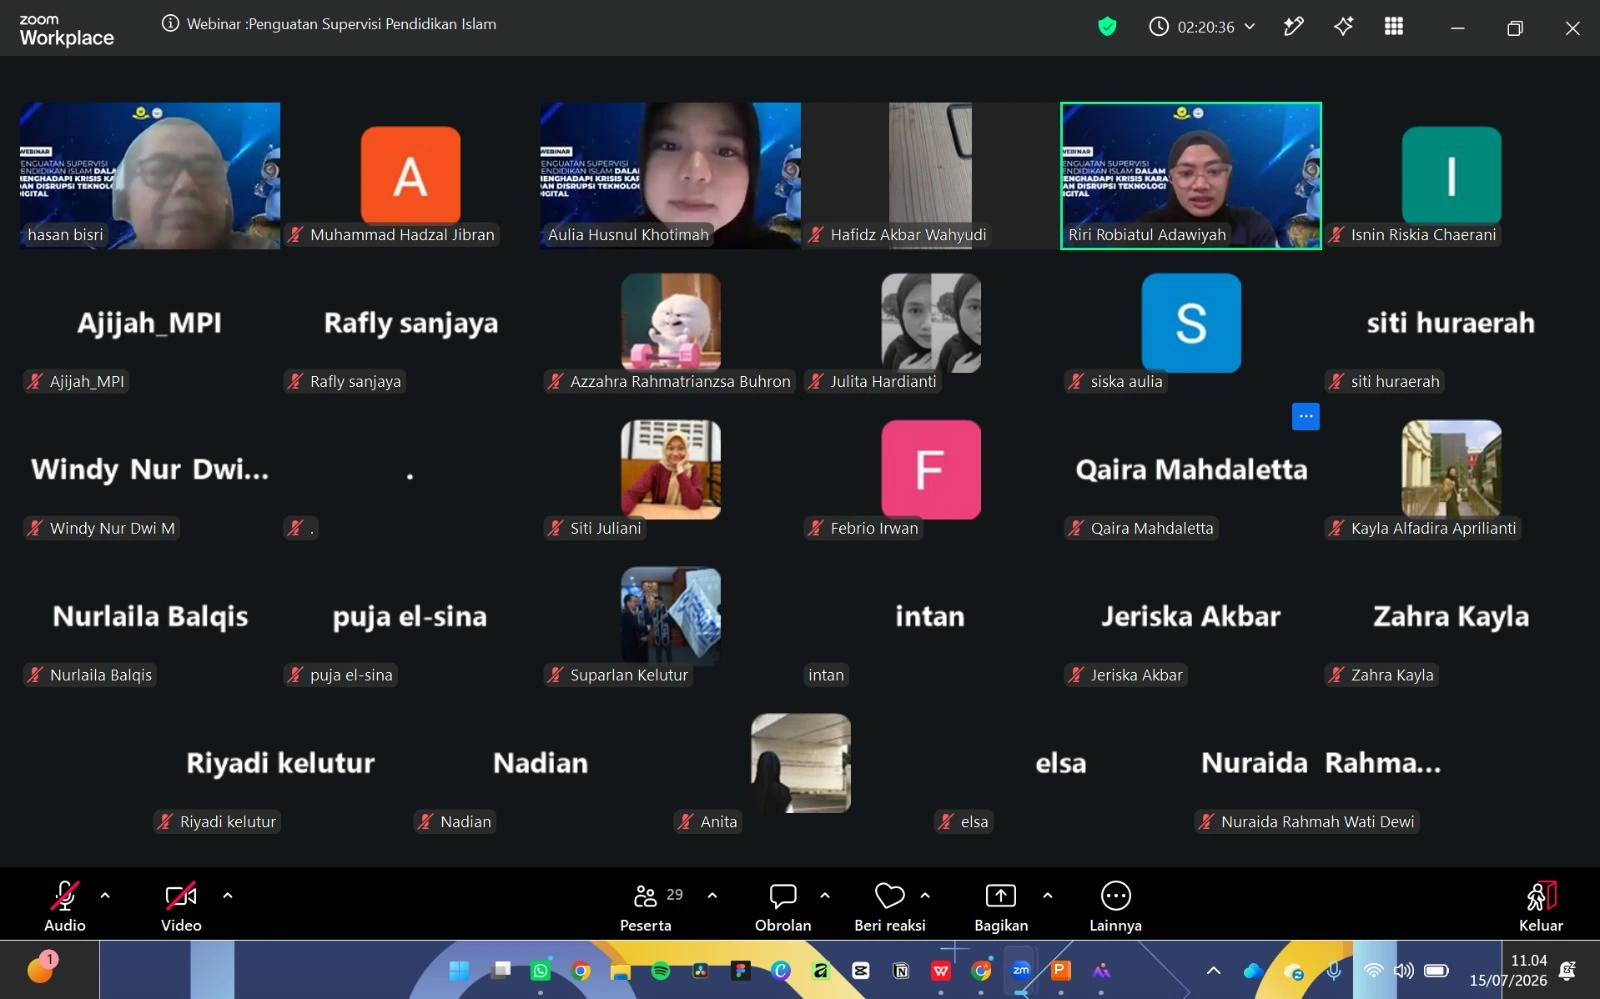The image size is (1600, 999).
Task: Open the Lainnya more menu
Action: (x=1115, y=906)
